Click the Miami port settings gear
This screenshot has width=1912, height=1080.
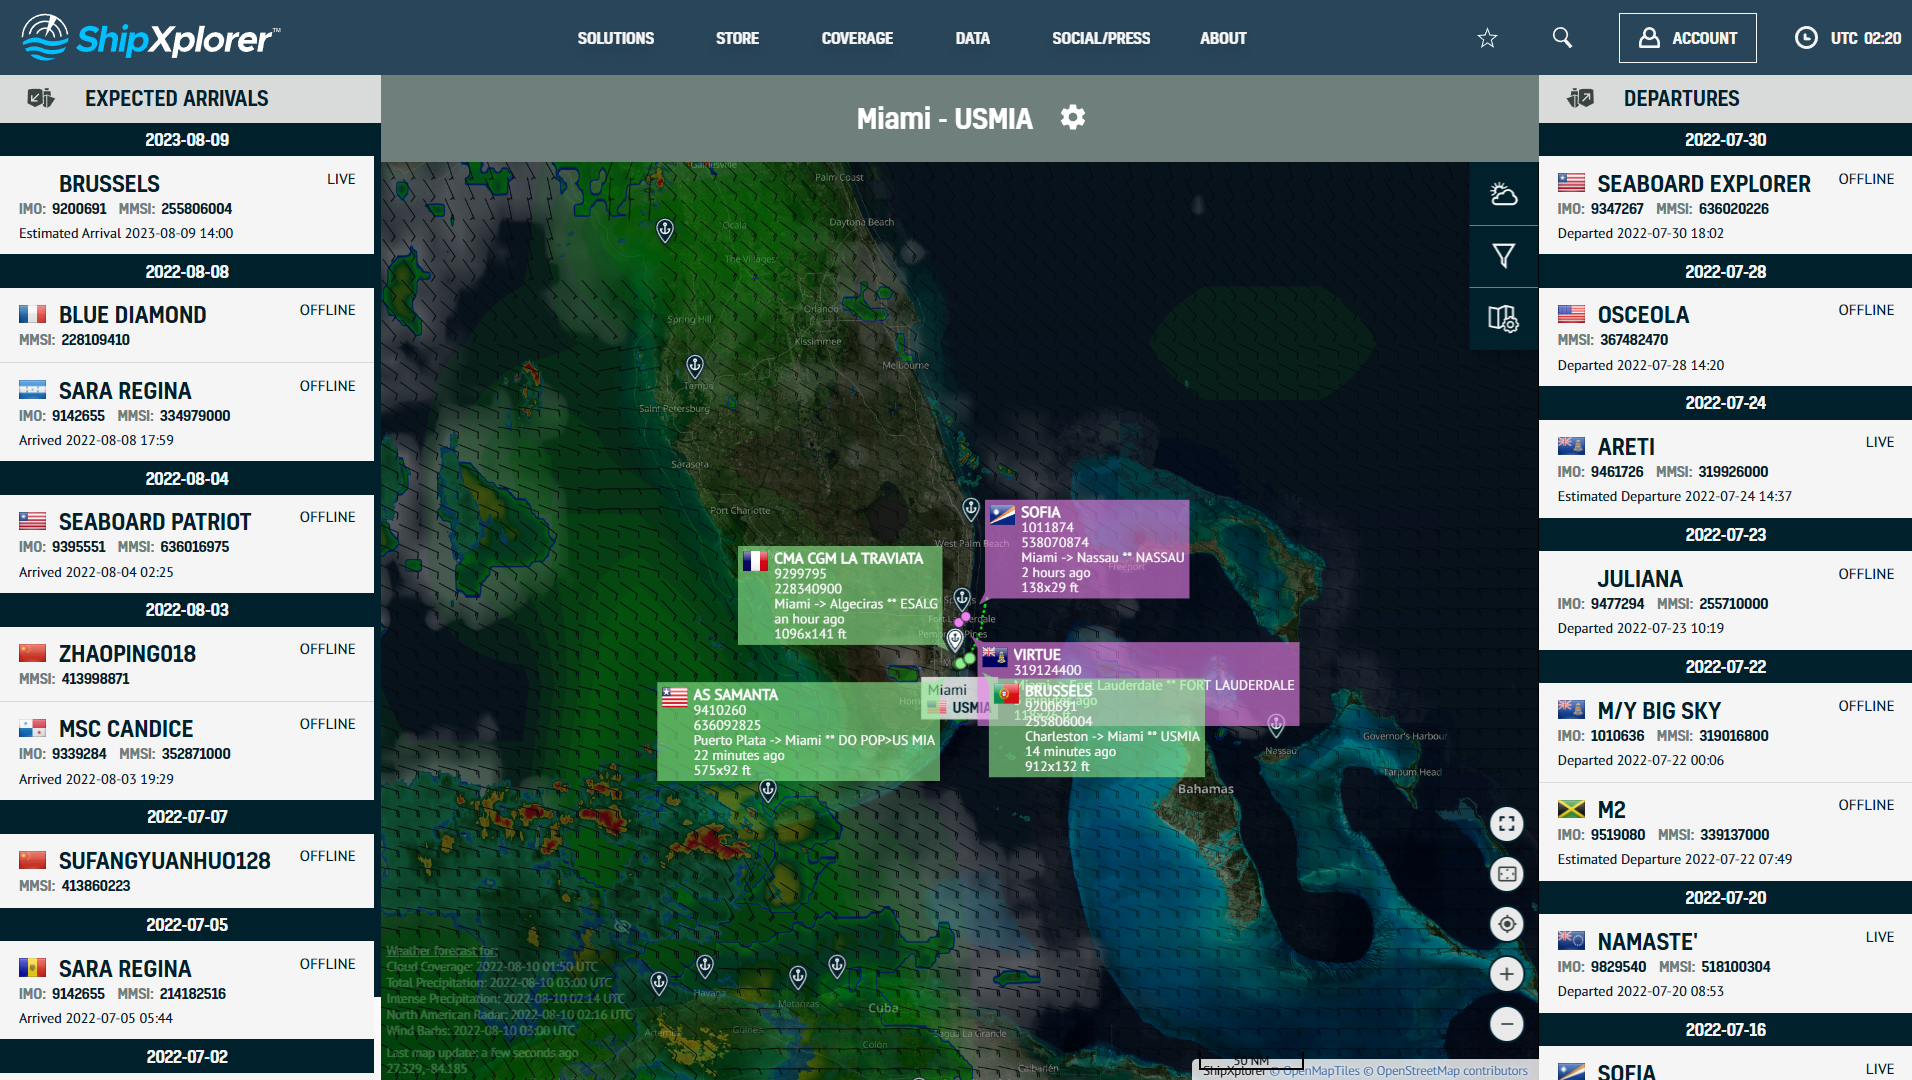coord(1073,118)
